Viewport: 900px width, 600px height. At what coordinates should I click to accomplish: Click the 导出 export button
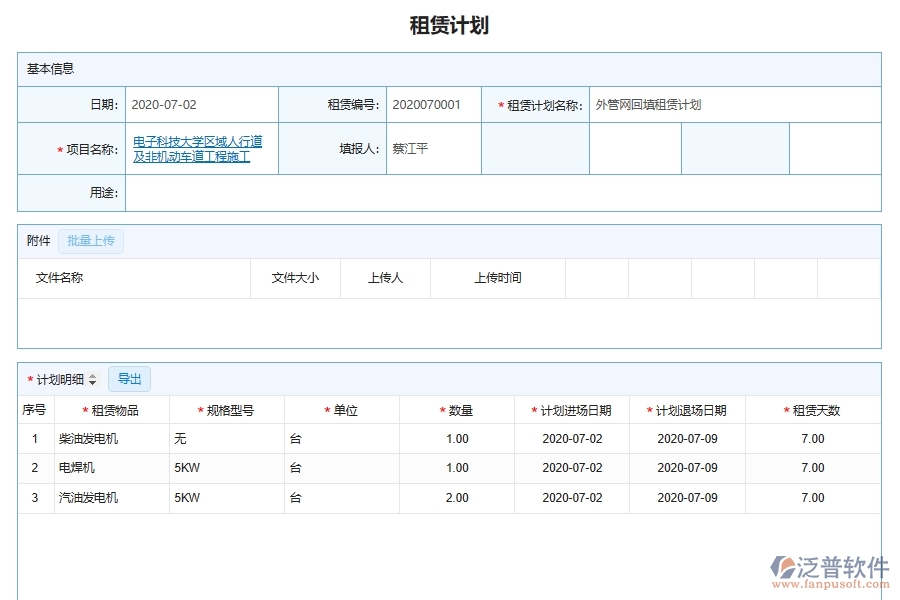tap(128, 378)
